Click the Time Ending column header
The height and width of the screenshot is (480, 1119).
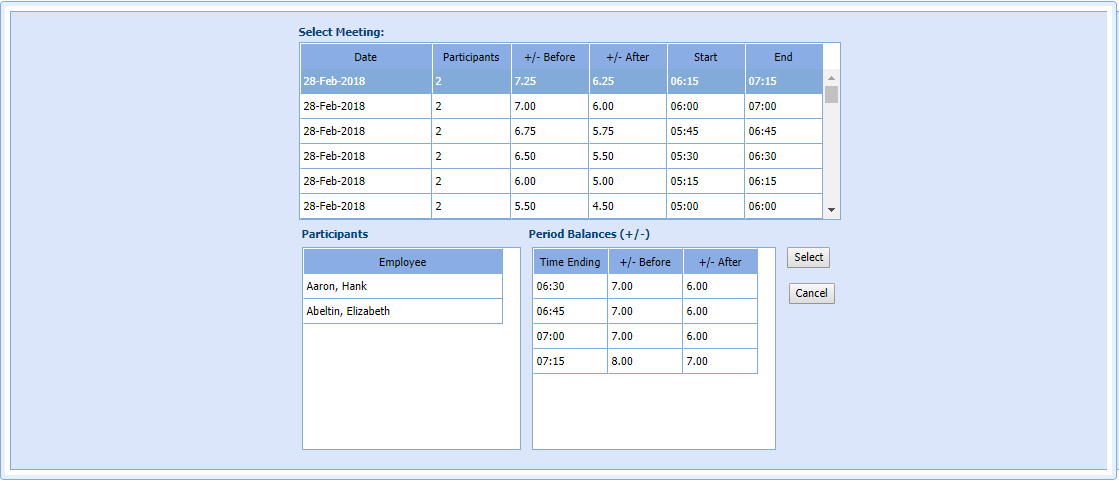(x=570, y=262)
